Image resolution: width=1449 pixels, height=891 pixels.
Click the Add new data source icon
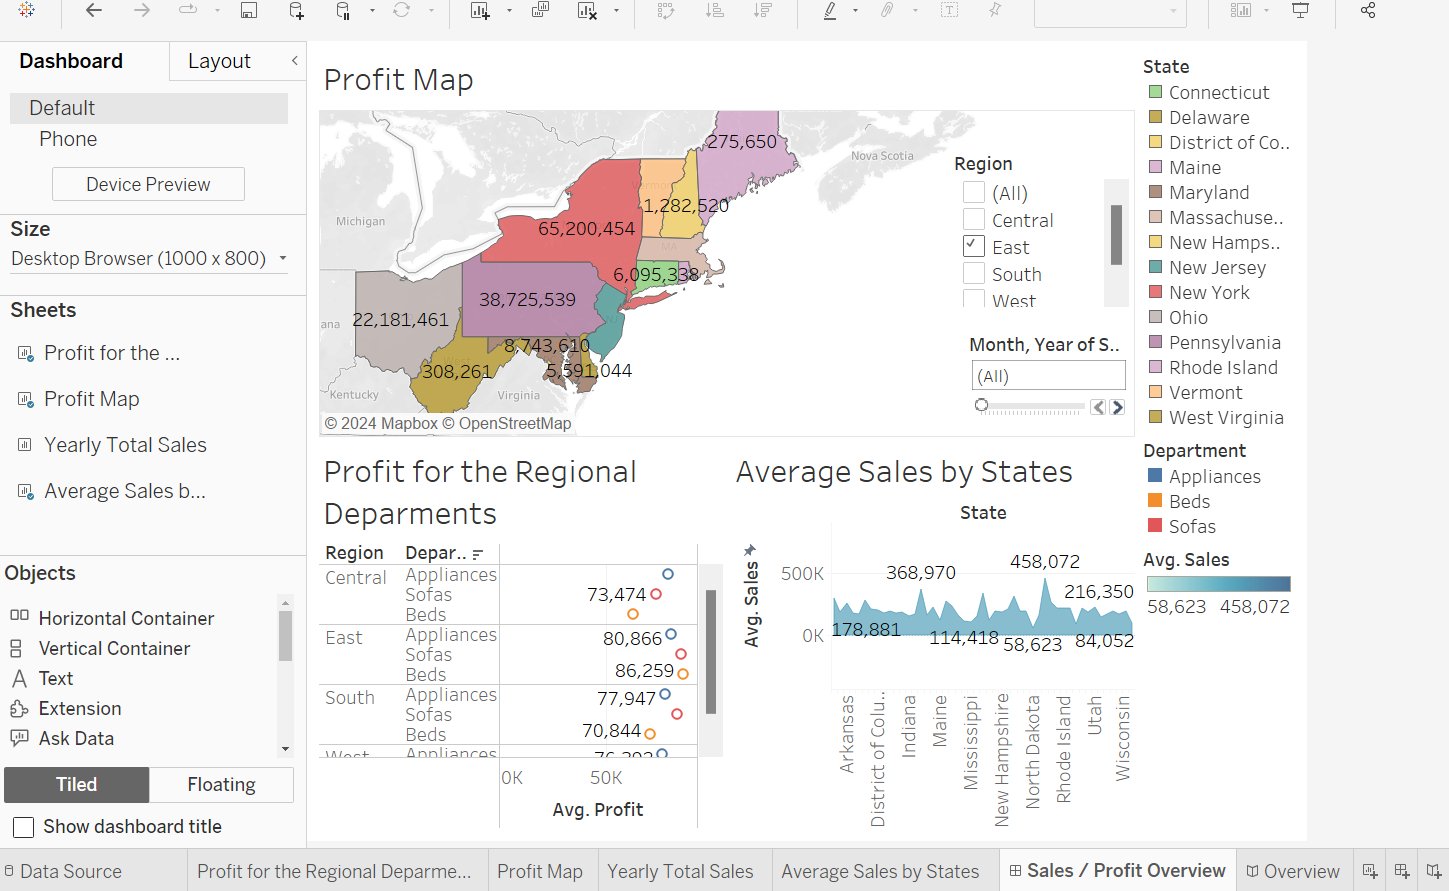click(x=297, y=11)
